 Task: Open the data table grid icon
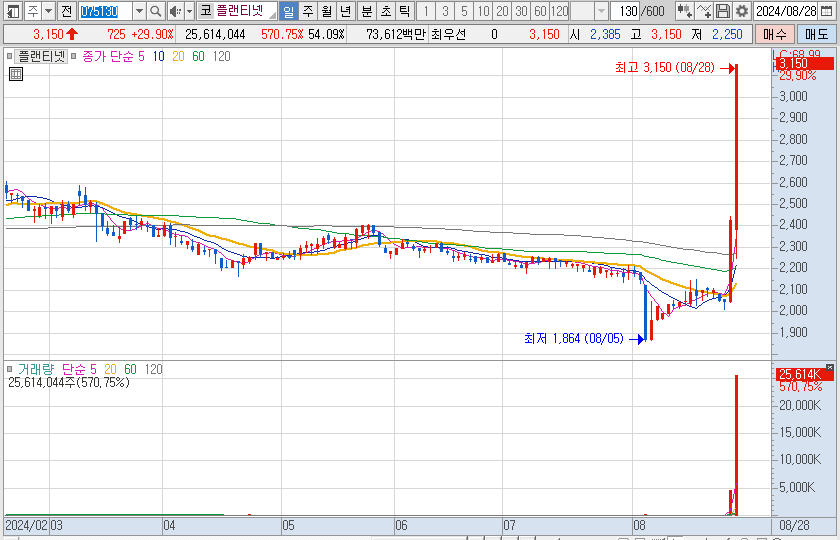click(x=16, y=74)
